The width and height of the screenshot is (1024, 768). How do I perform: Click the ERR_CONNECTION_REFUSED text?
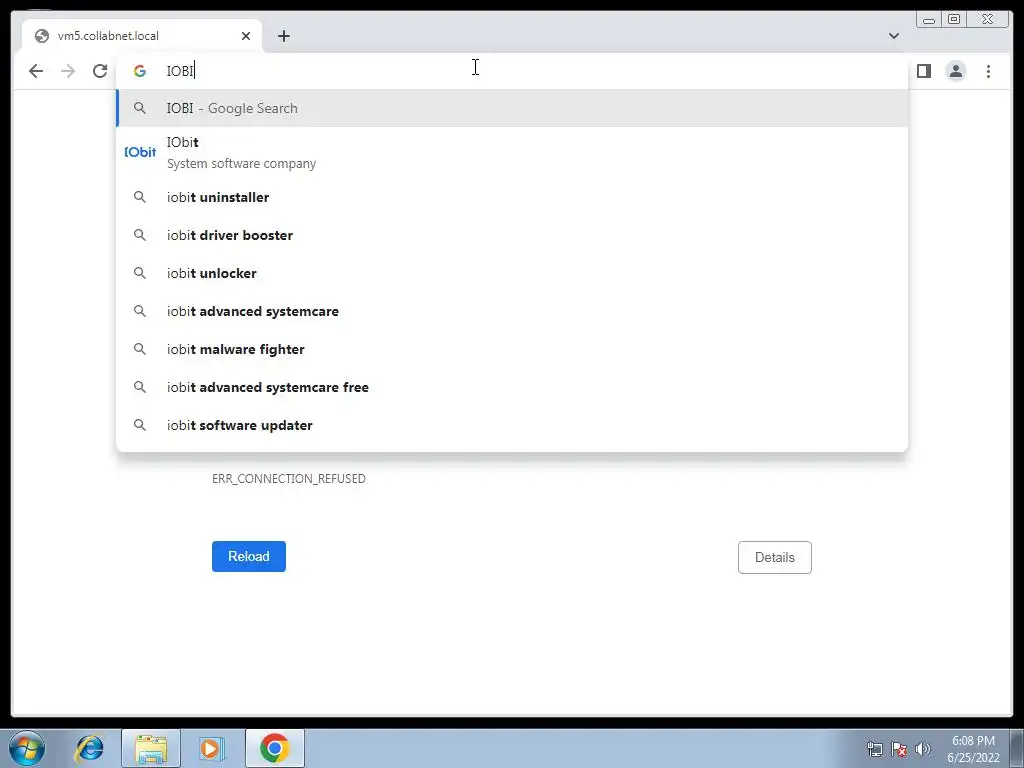[x=289, y=479]
